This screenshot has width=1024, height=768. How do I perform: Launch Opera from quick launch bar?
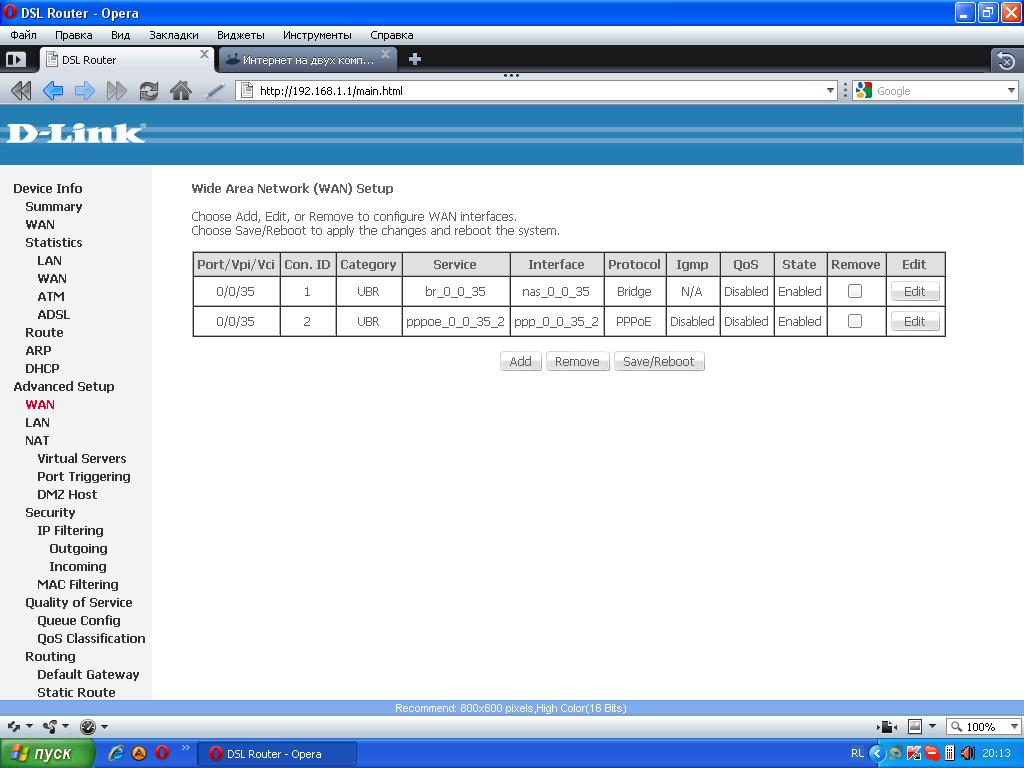[162, 754]
